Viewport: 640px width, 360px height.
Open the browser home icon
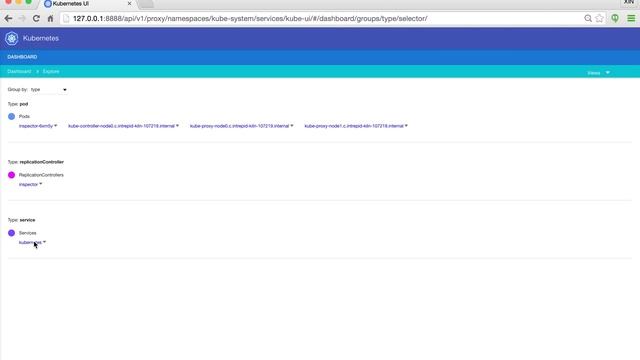pyautogui.click(x=50, y=18)
